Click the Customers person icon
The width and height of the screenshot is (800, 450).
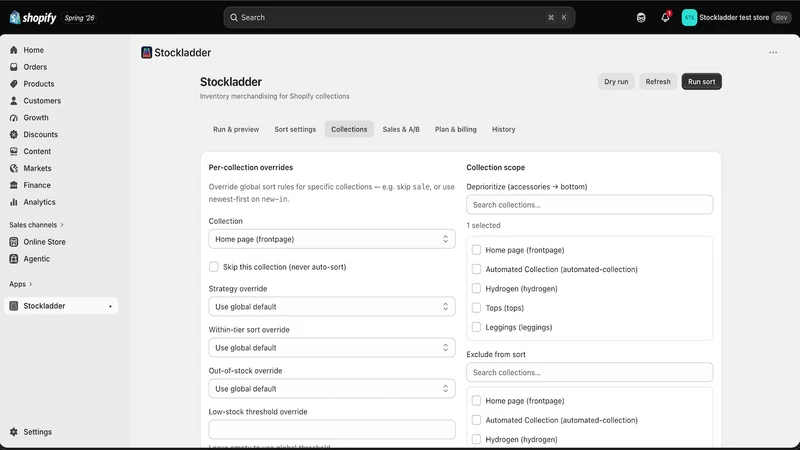tap(14, 101)
